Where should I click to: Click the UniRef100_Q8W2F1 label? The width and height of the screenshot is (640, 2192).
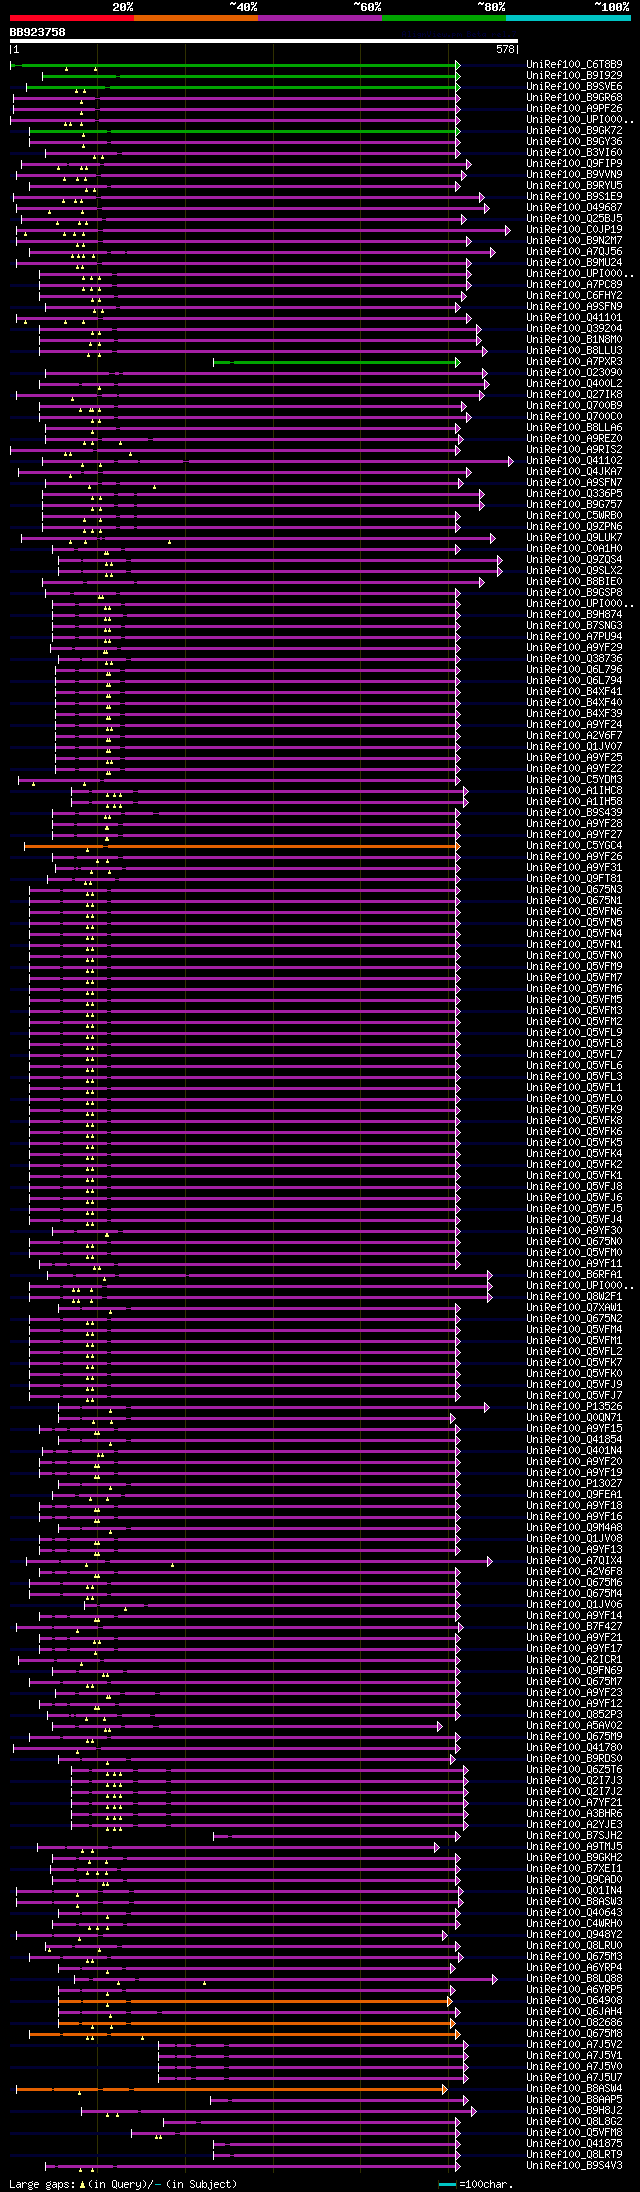coord(574,1297)
